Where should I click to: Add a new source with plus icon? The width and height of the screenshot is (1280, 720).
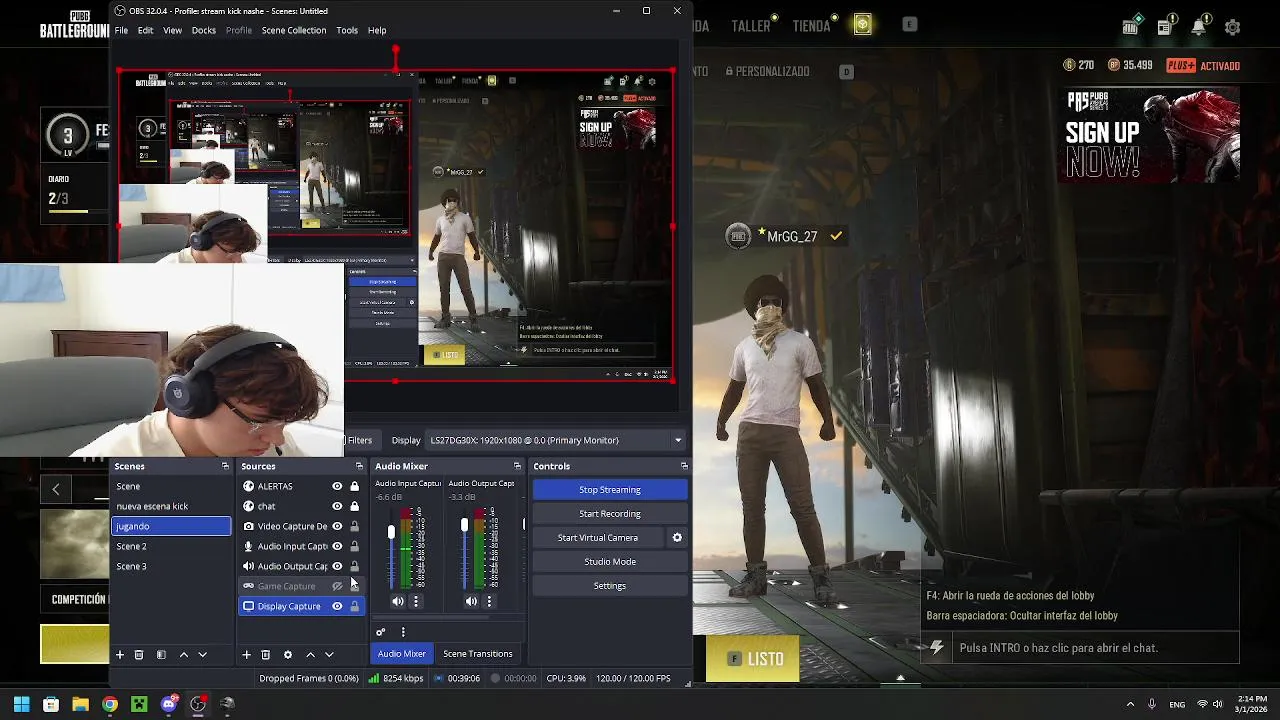[246, 655]
